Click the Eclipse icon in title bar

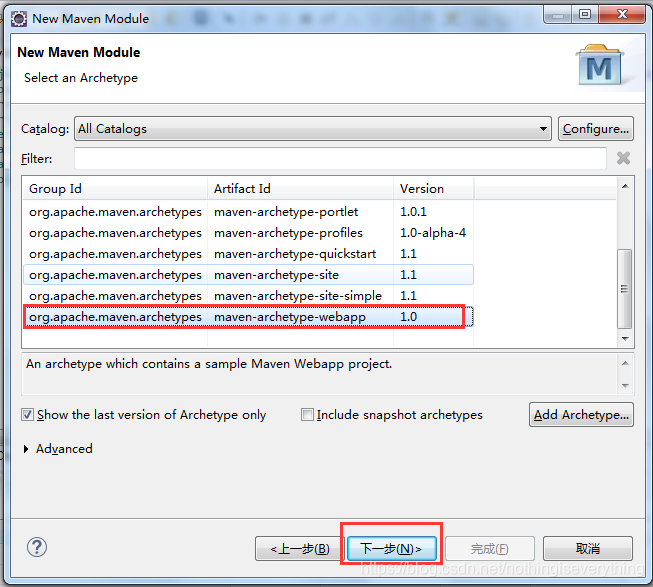19,19
